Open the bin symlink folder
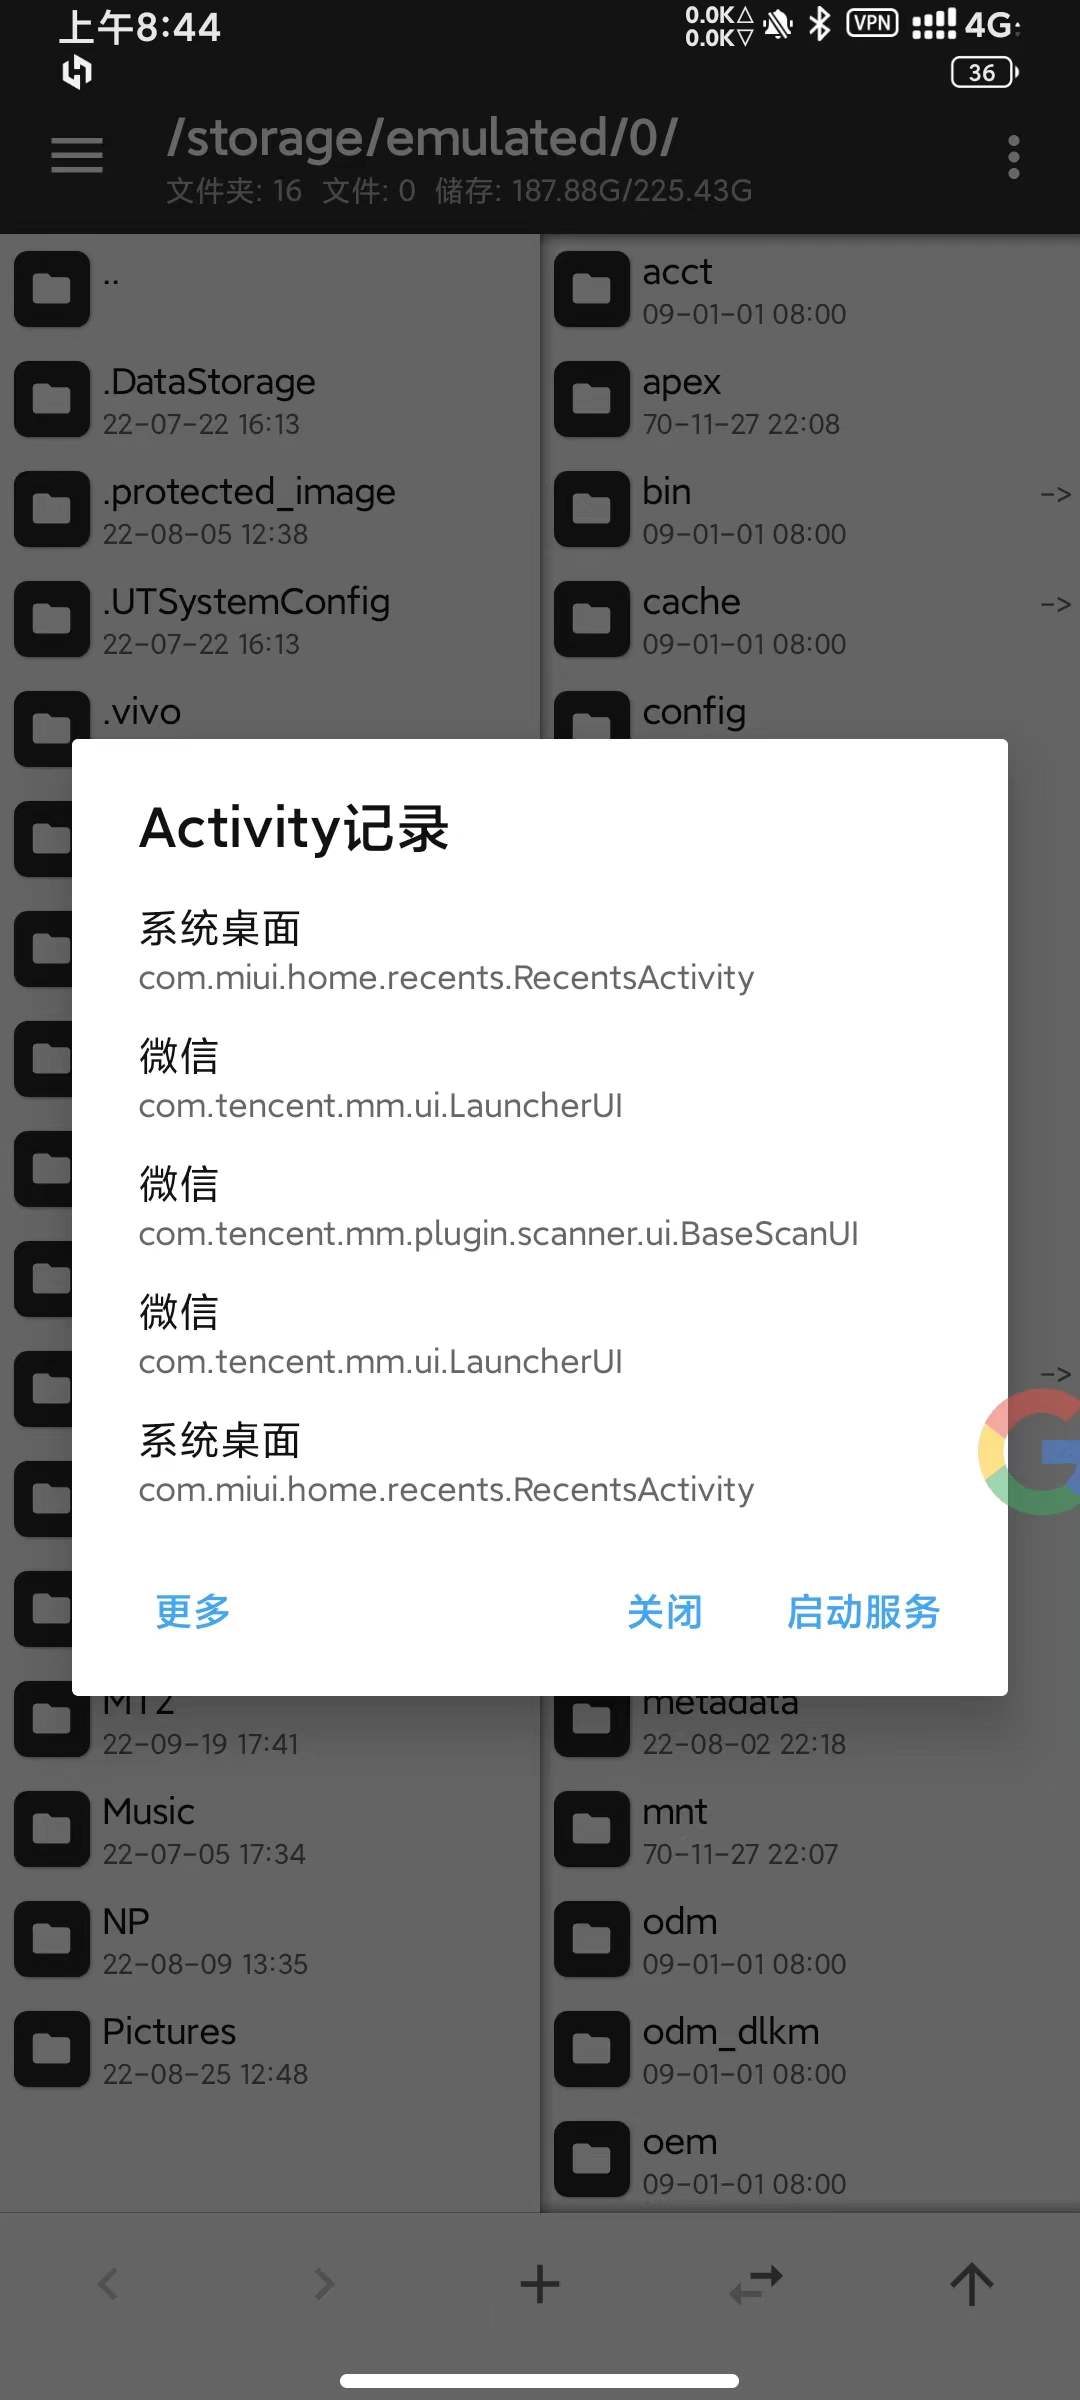1080x2400 pixels. 810,509
